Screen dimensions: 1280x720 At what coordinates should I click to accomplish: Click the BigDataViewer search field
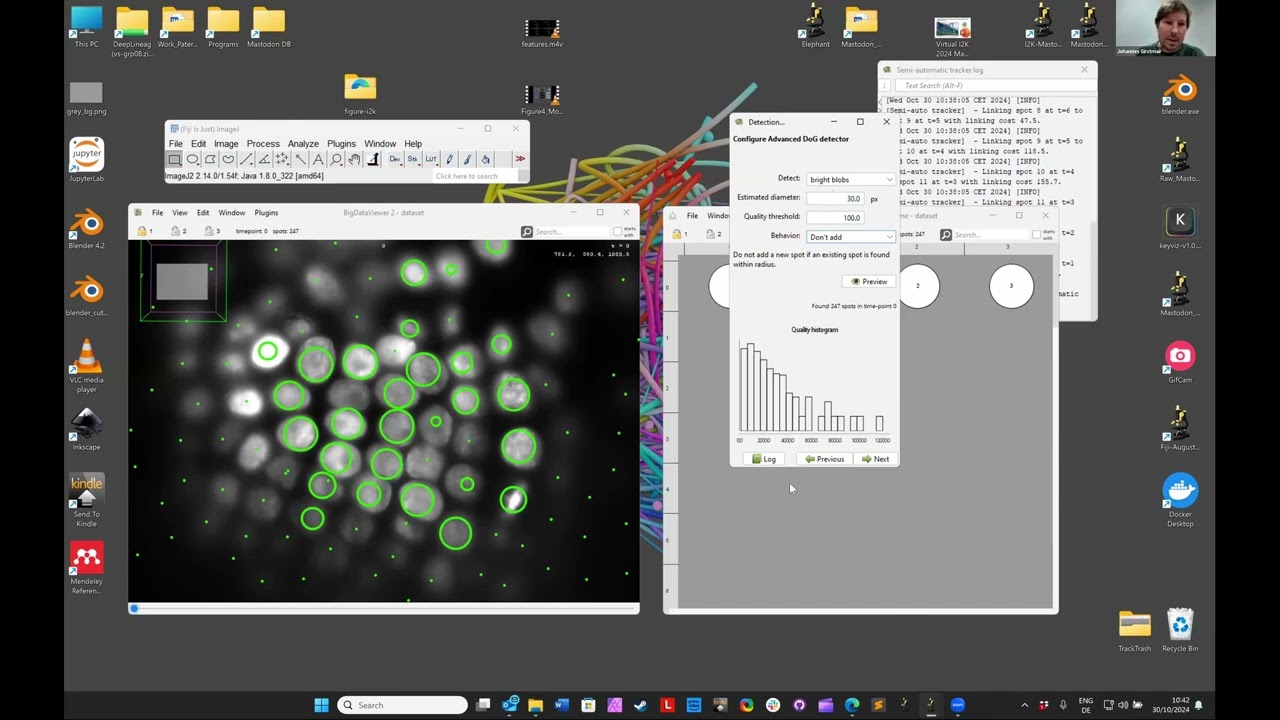click(x=572, y=231)
